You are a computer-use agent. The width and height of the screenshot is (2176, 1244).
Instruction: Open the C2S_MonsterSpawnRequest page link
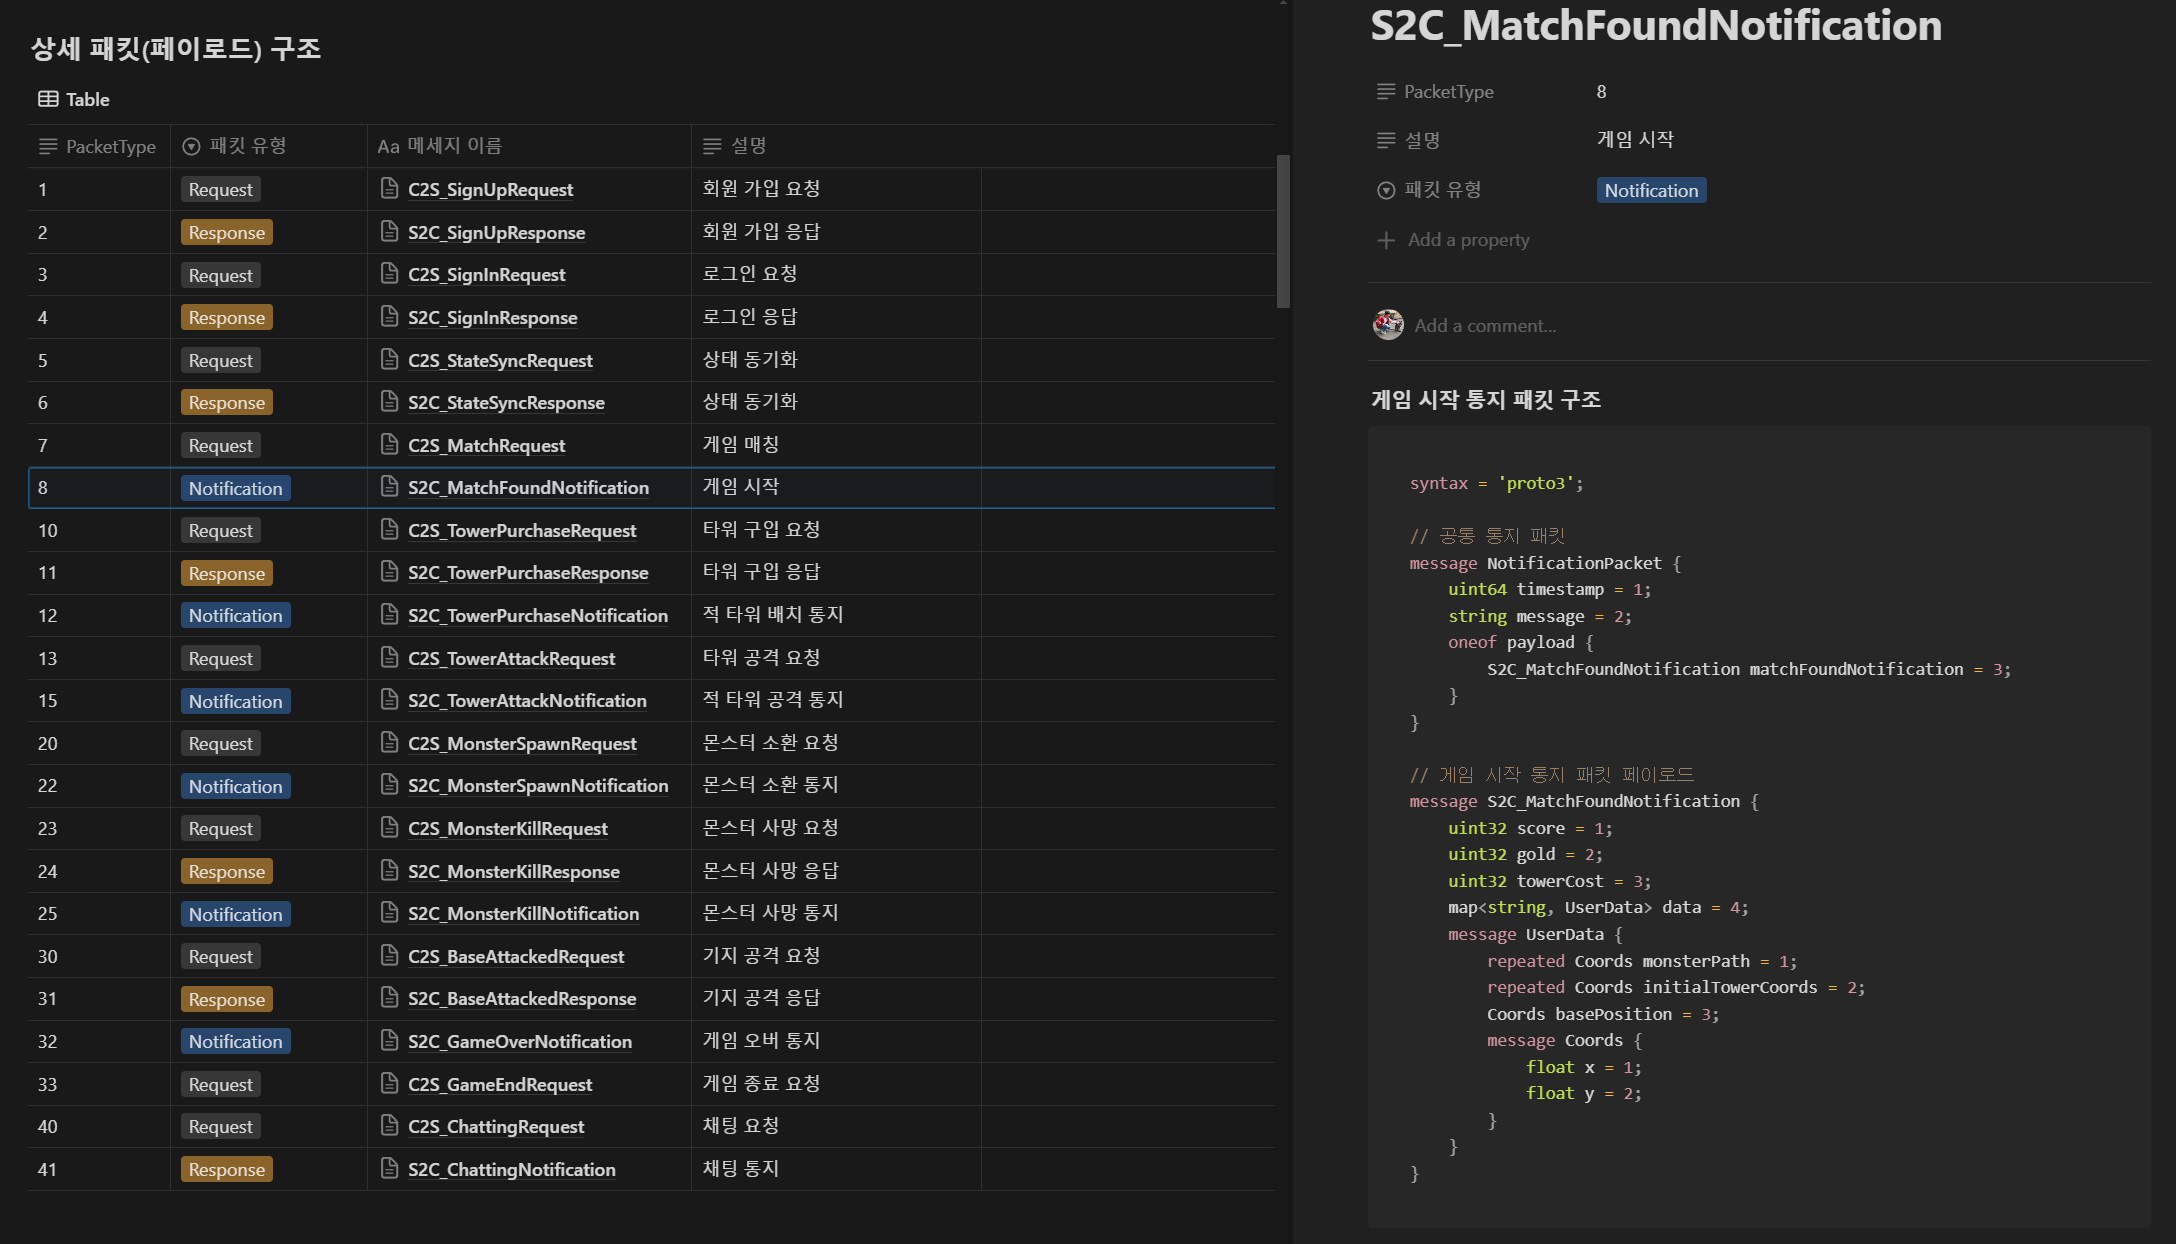tap(521, 743)
